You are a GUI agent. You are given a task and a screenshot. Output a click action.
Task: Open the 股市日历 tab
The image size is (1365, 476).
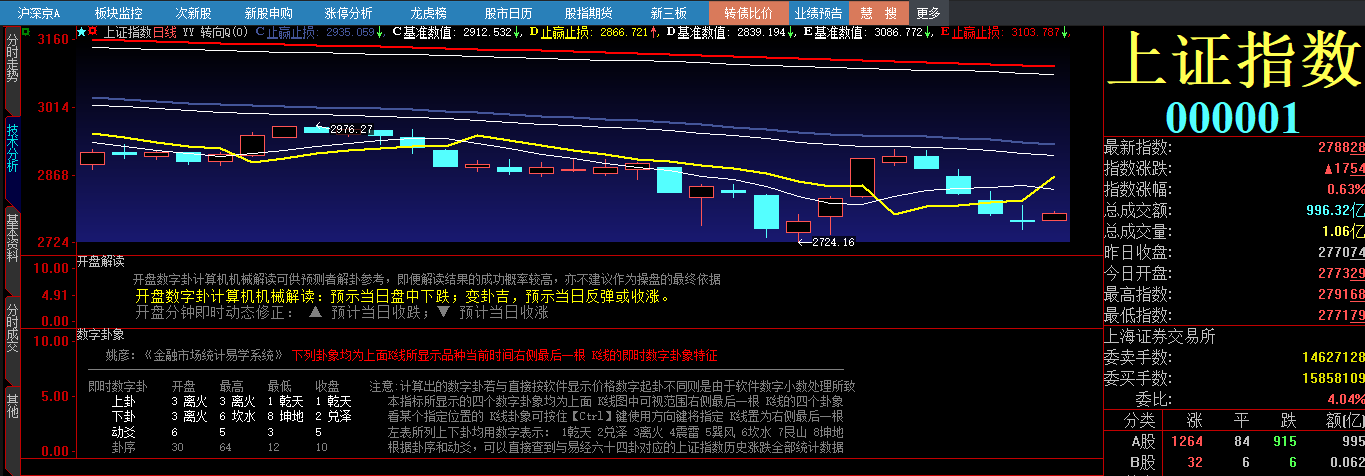click(508, 13)
